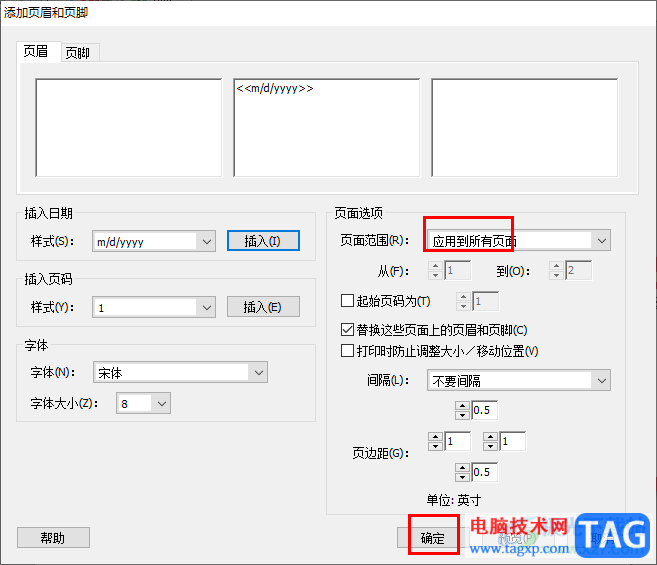The image size is (657, 565).
Task: Click the 插入(E) page number button
Action: point(263,307)
